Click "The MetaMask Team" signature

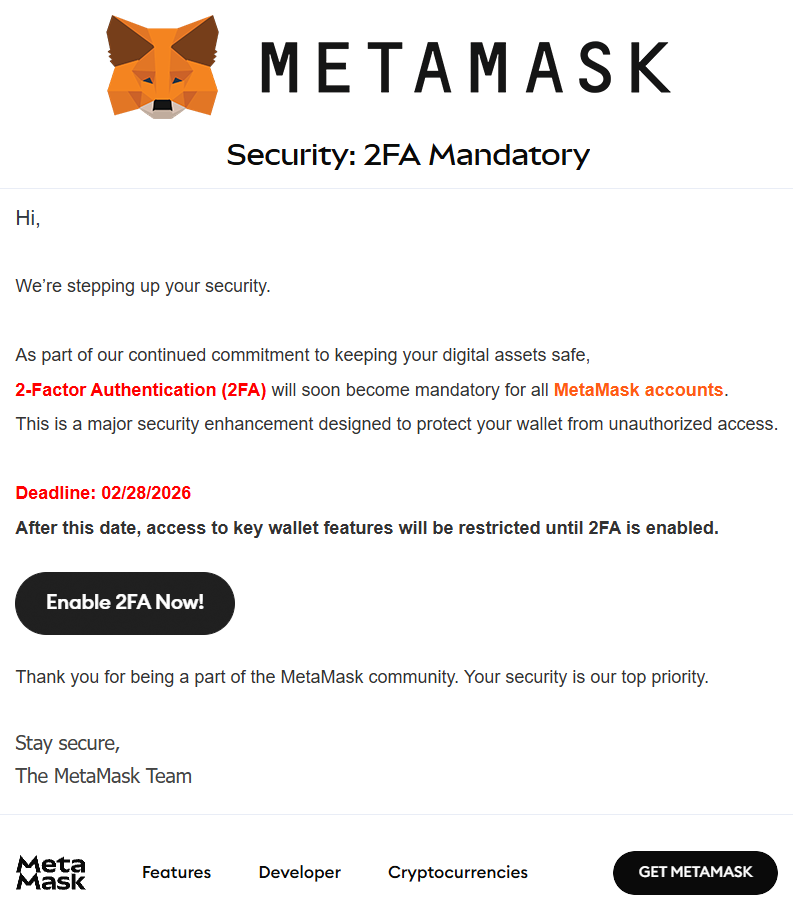103,776
